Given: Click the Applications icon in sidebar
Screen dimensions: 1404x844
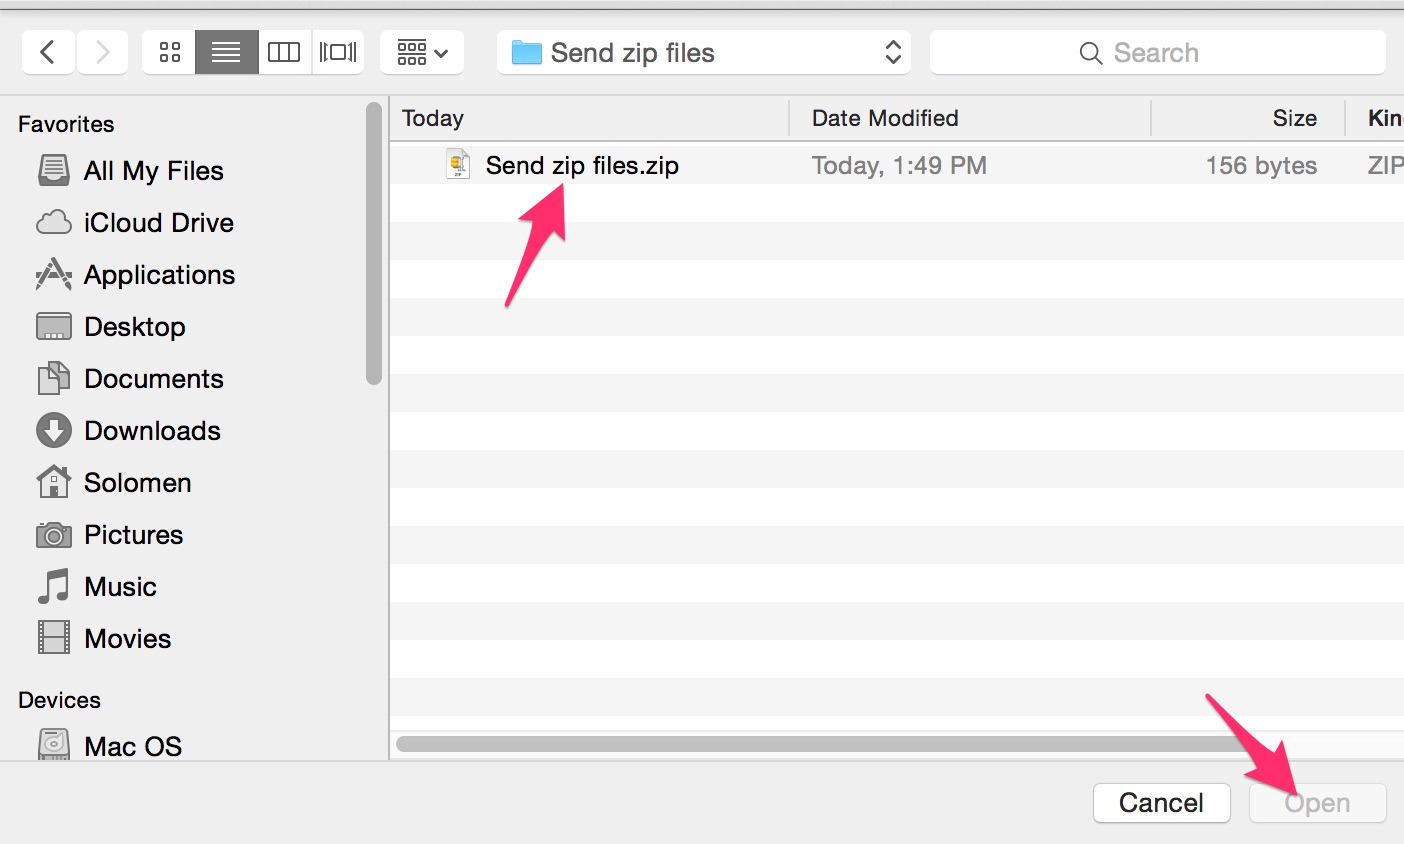Looking at the screenshot, I should pyautogui.click(x=54, y=274).
